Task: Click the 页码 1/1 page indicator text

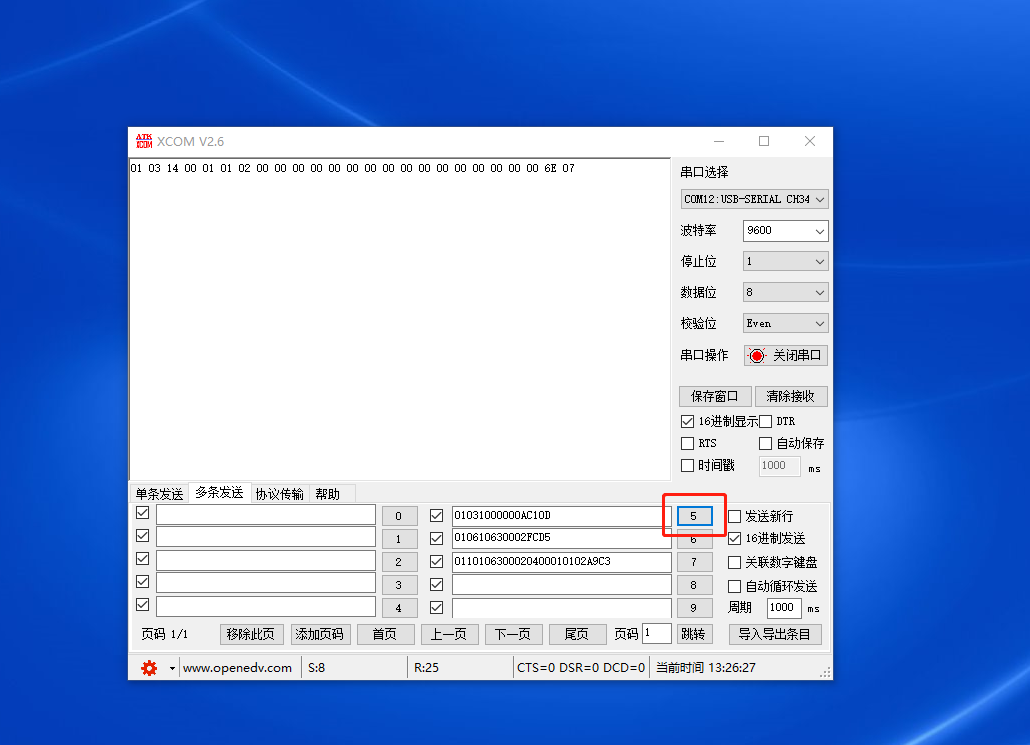Action: (165, 635)
